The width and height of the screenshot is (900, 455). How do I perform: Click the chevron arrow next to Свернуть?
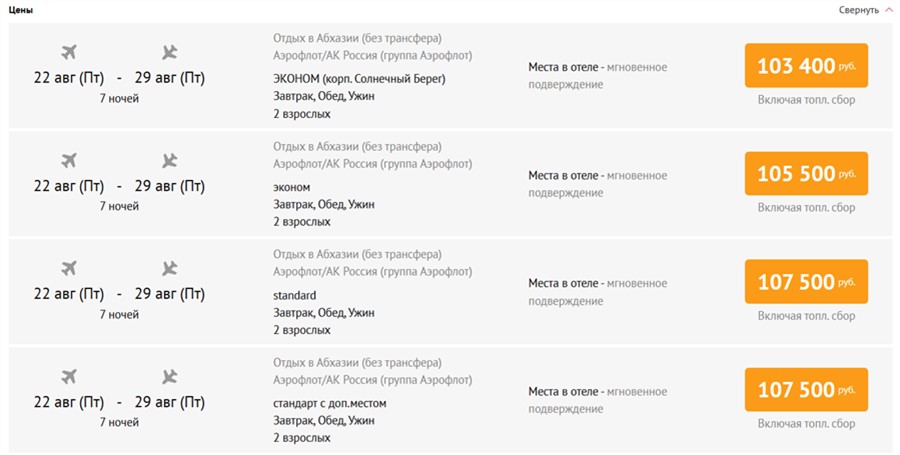click(x=888, y=10)
